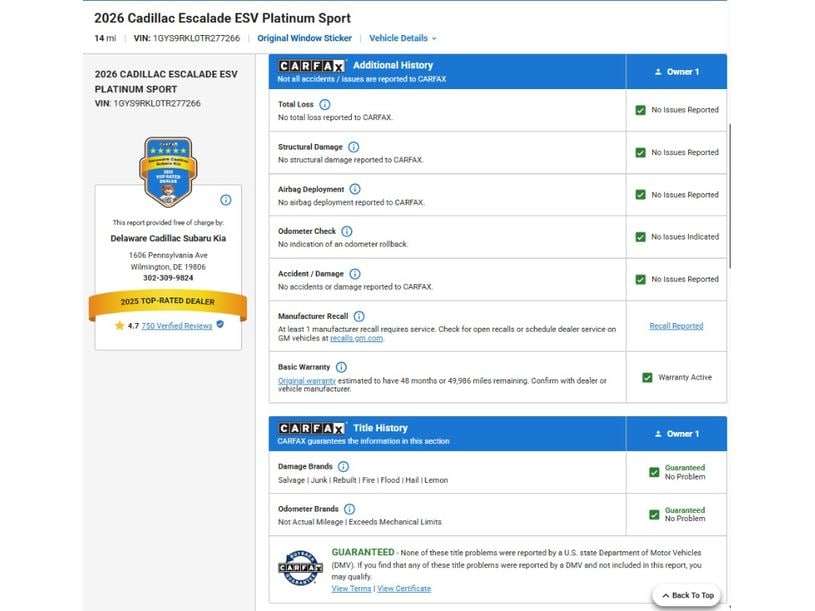The width and height of the screenshot is (815, 611).
Task: Click the 4.7 rating number
Action: tap(133, 326)
